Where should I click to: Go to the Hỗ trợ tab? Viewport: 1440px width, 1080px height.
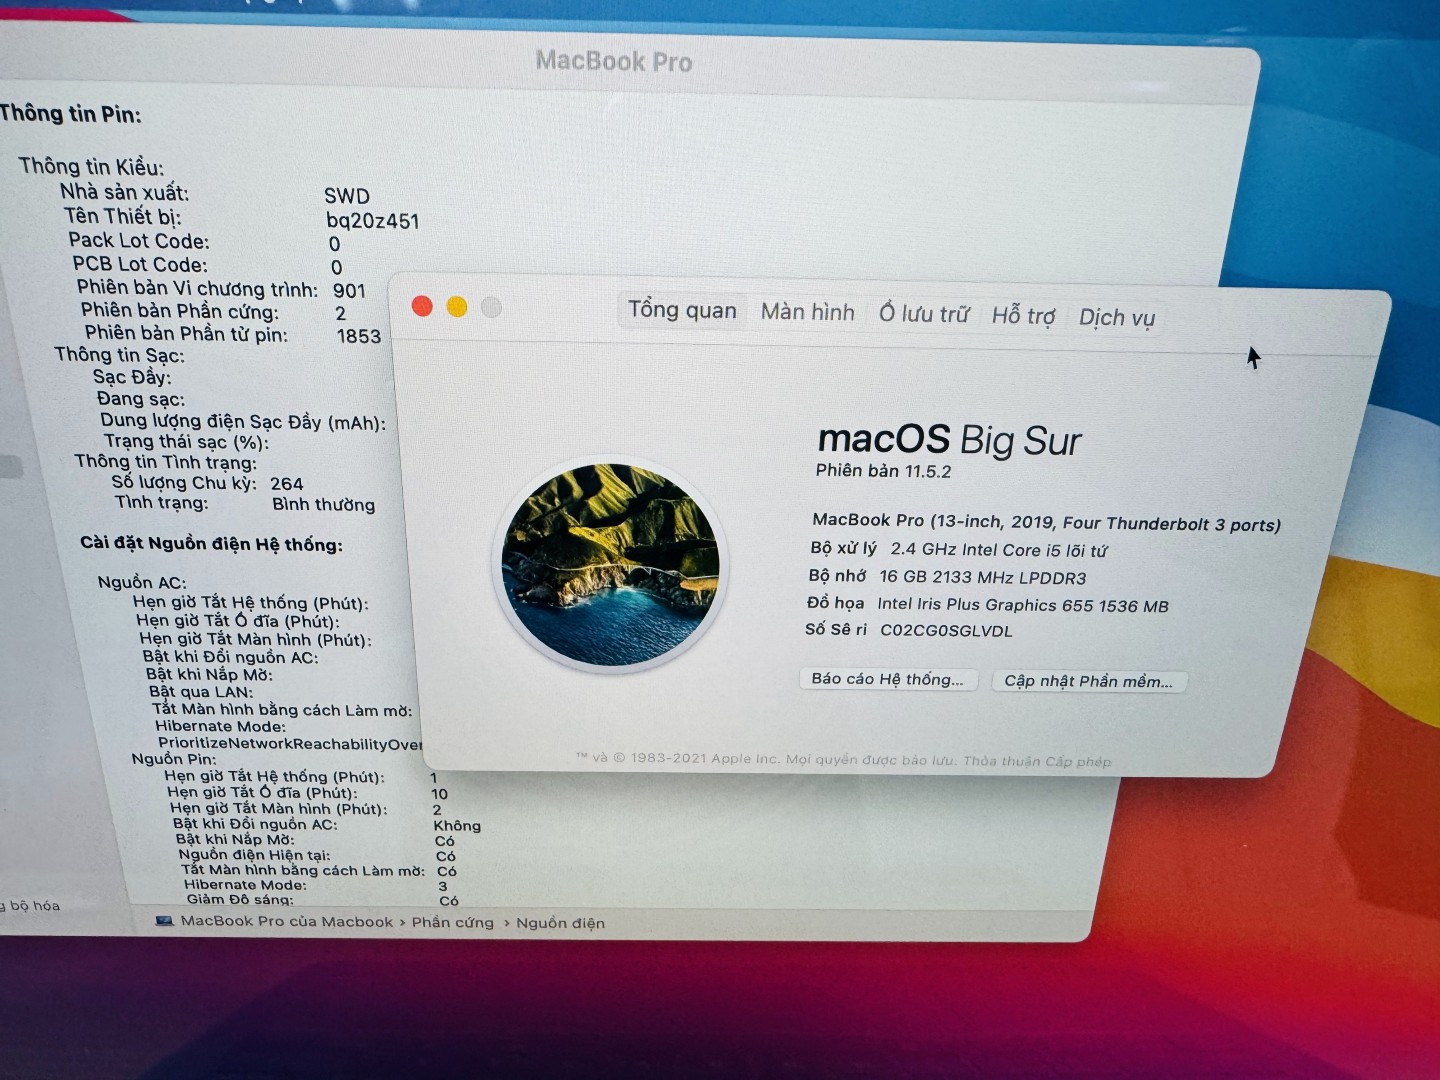[x=1023, y=316]
